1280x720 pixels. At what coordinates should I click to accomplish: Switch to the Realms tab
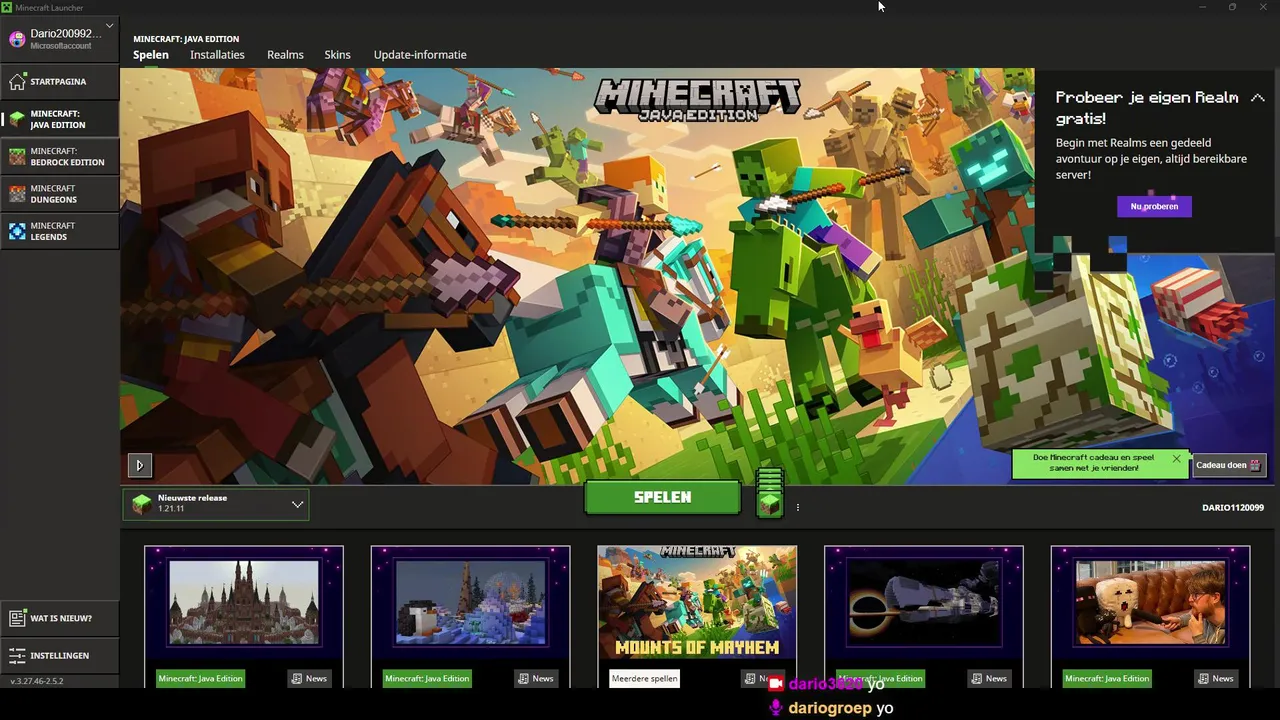tap(285, 55)
